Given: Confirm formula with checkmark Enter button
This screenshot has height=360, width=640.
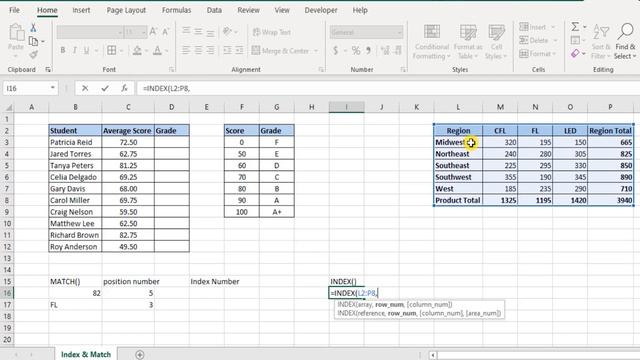Looking at the screenshot, I should 105,88.
